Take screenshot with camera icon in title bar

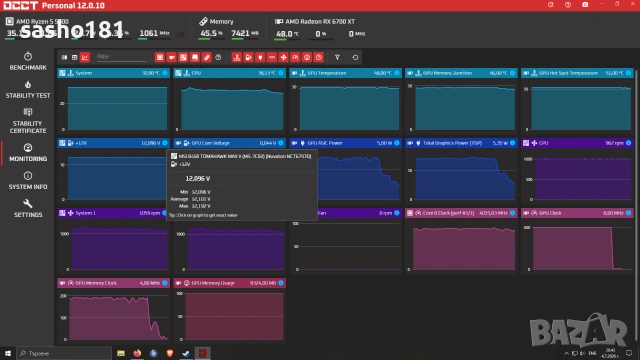(x=585, y=5)
